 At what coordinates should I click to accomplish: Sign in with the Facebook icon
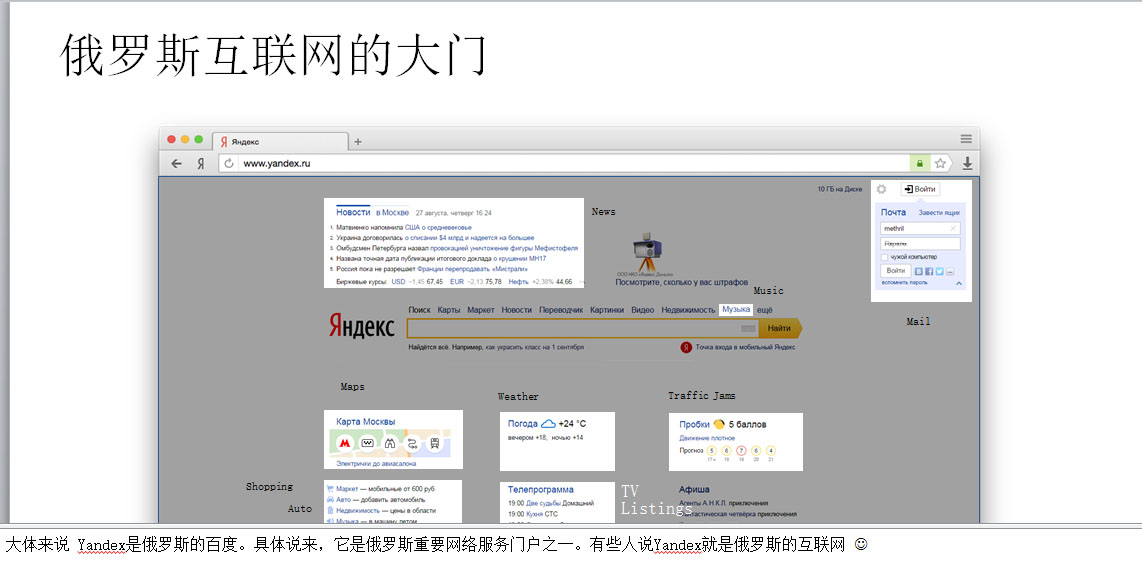click(x=929, y=271)
